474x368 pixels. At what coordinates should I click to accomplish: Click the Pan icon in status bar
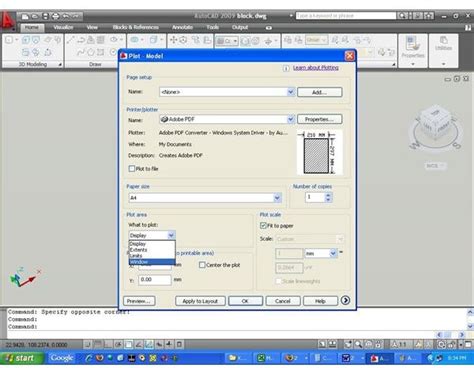click(x=348, y=344)
